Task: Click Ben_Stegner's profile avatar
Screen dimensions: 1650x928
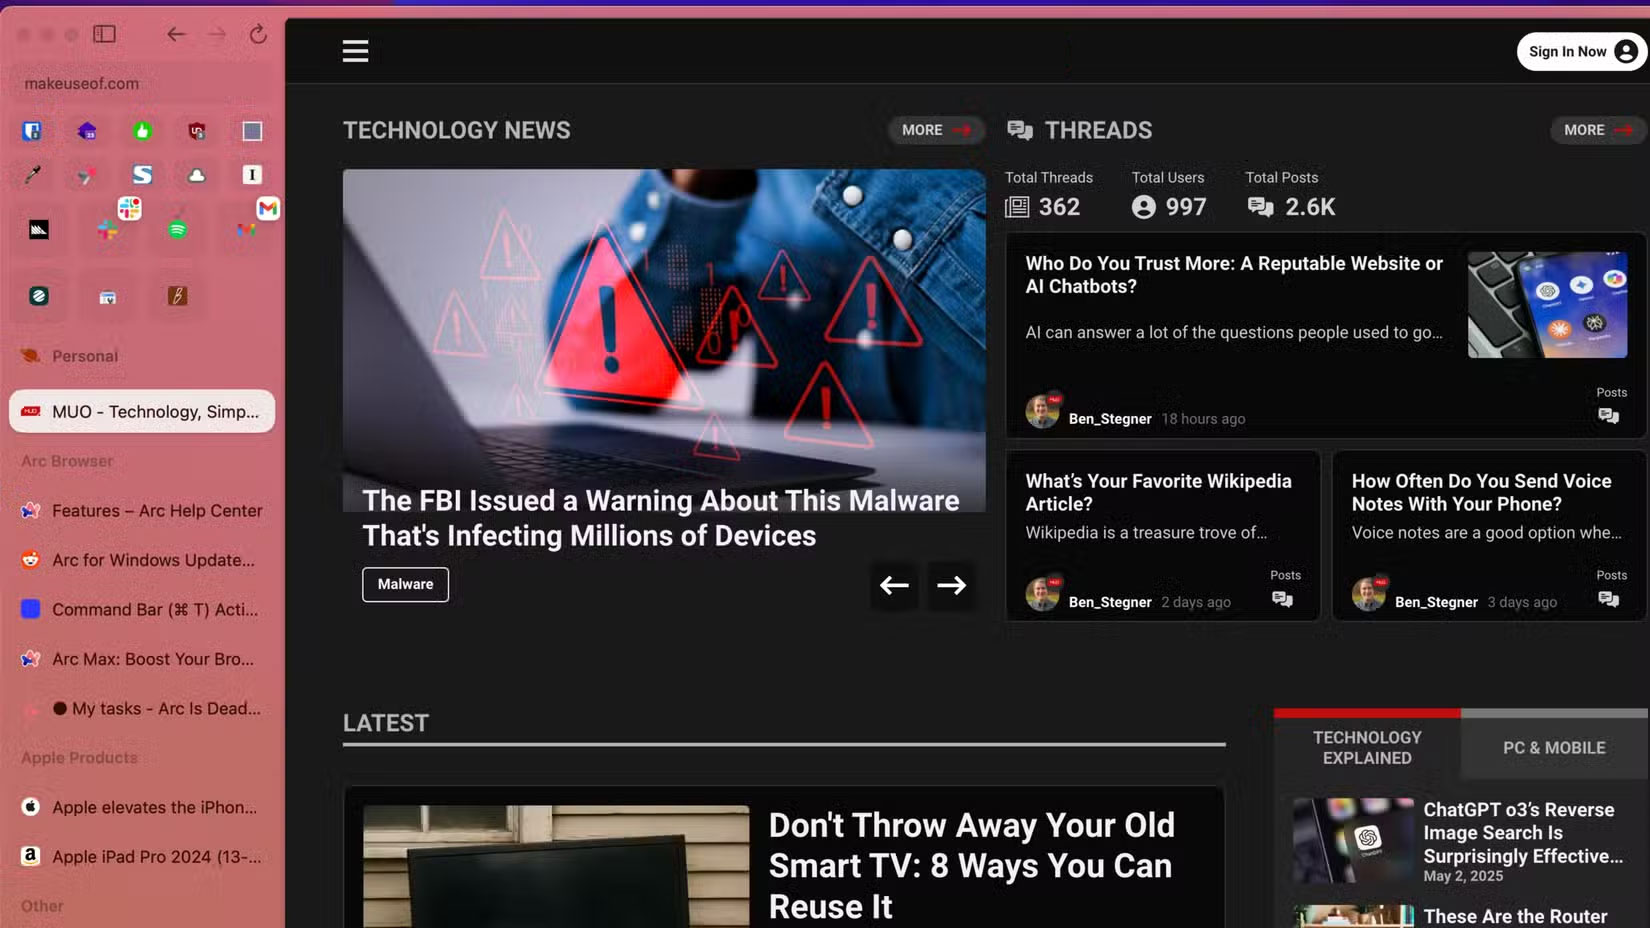Action: tap(1043, 410)
